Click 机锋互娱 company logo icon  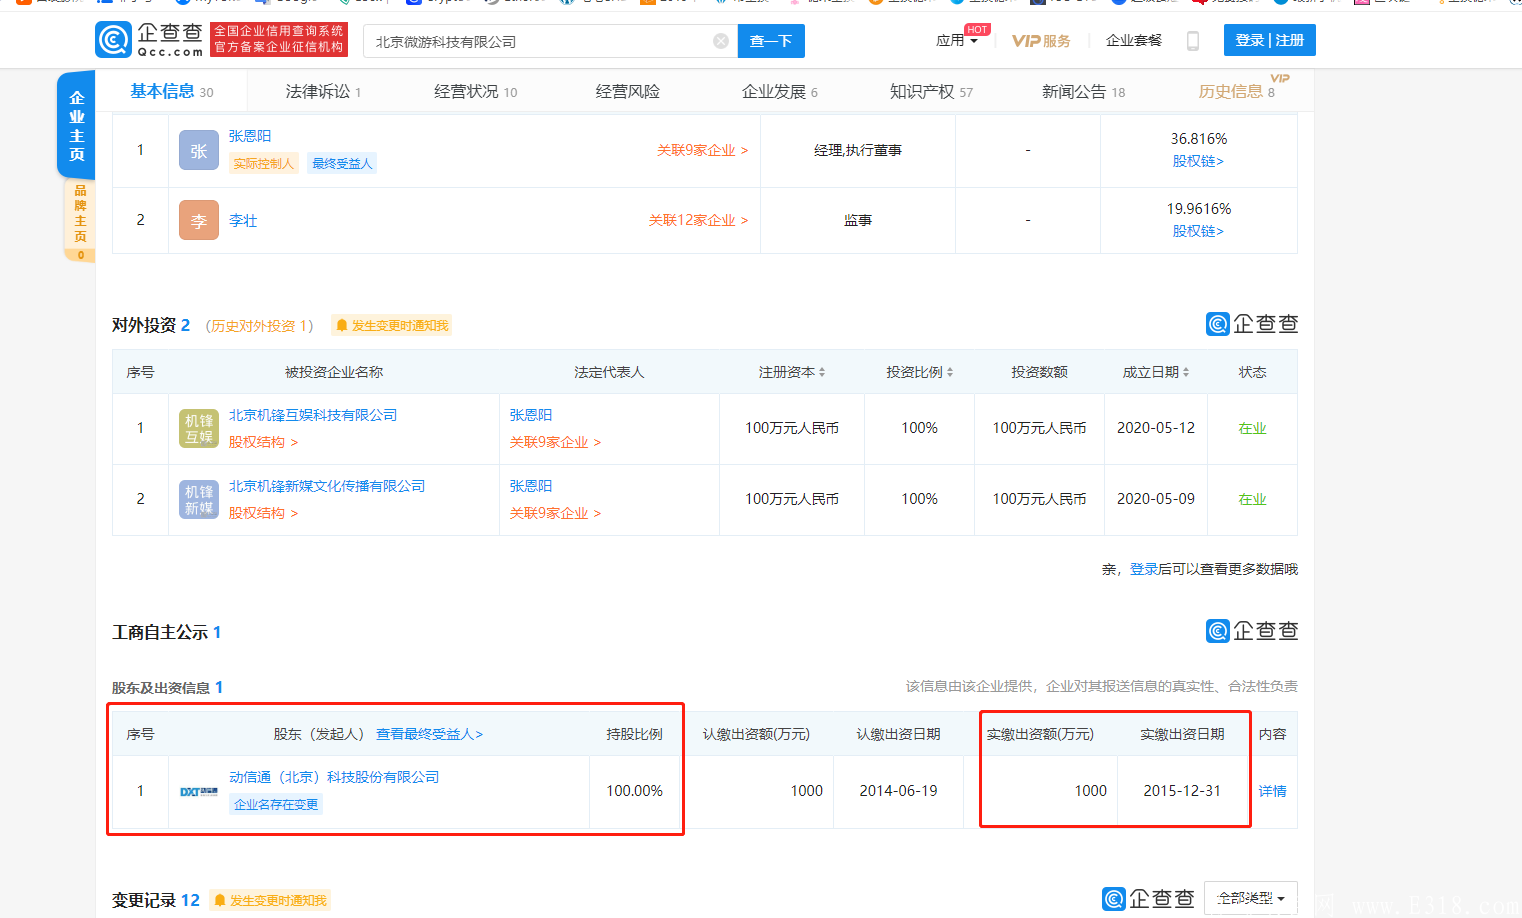click(x=199, y=428)
